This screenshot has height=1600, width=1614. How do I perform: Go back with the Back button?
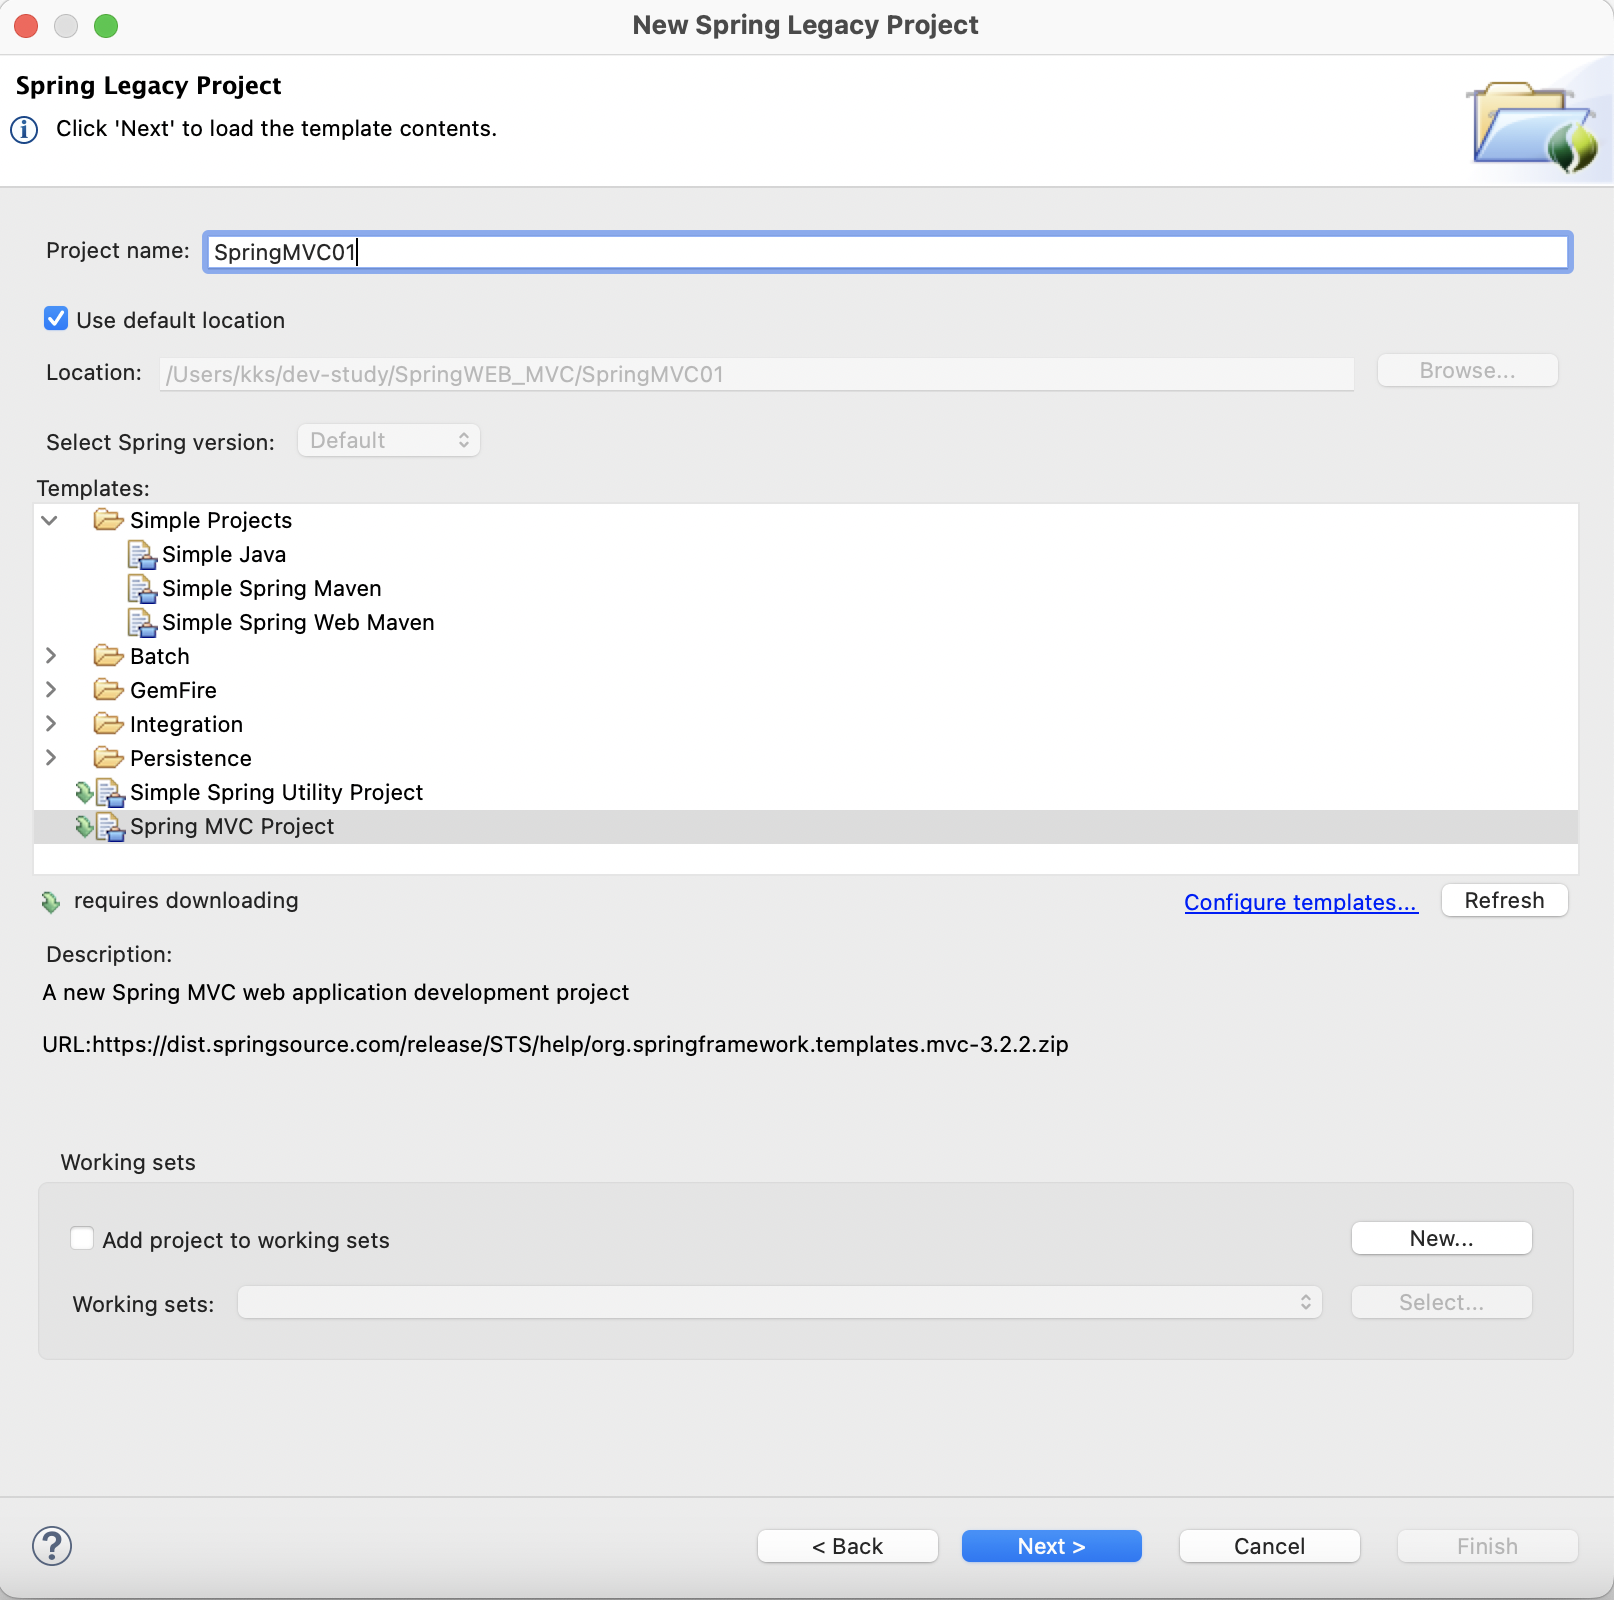(x=847, y=1546)
